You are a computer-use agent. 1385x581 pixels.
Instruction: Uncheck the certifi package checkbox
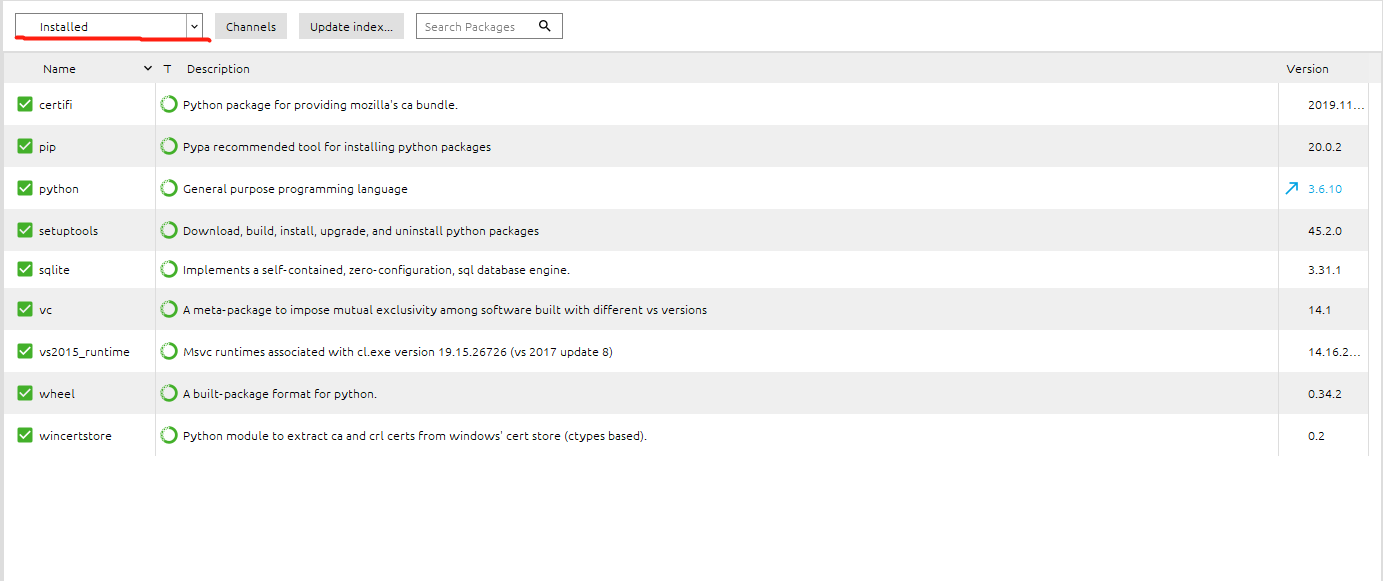pos(25,104)
